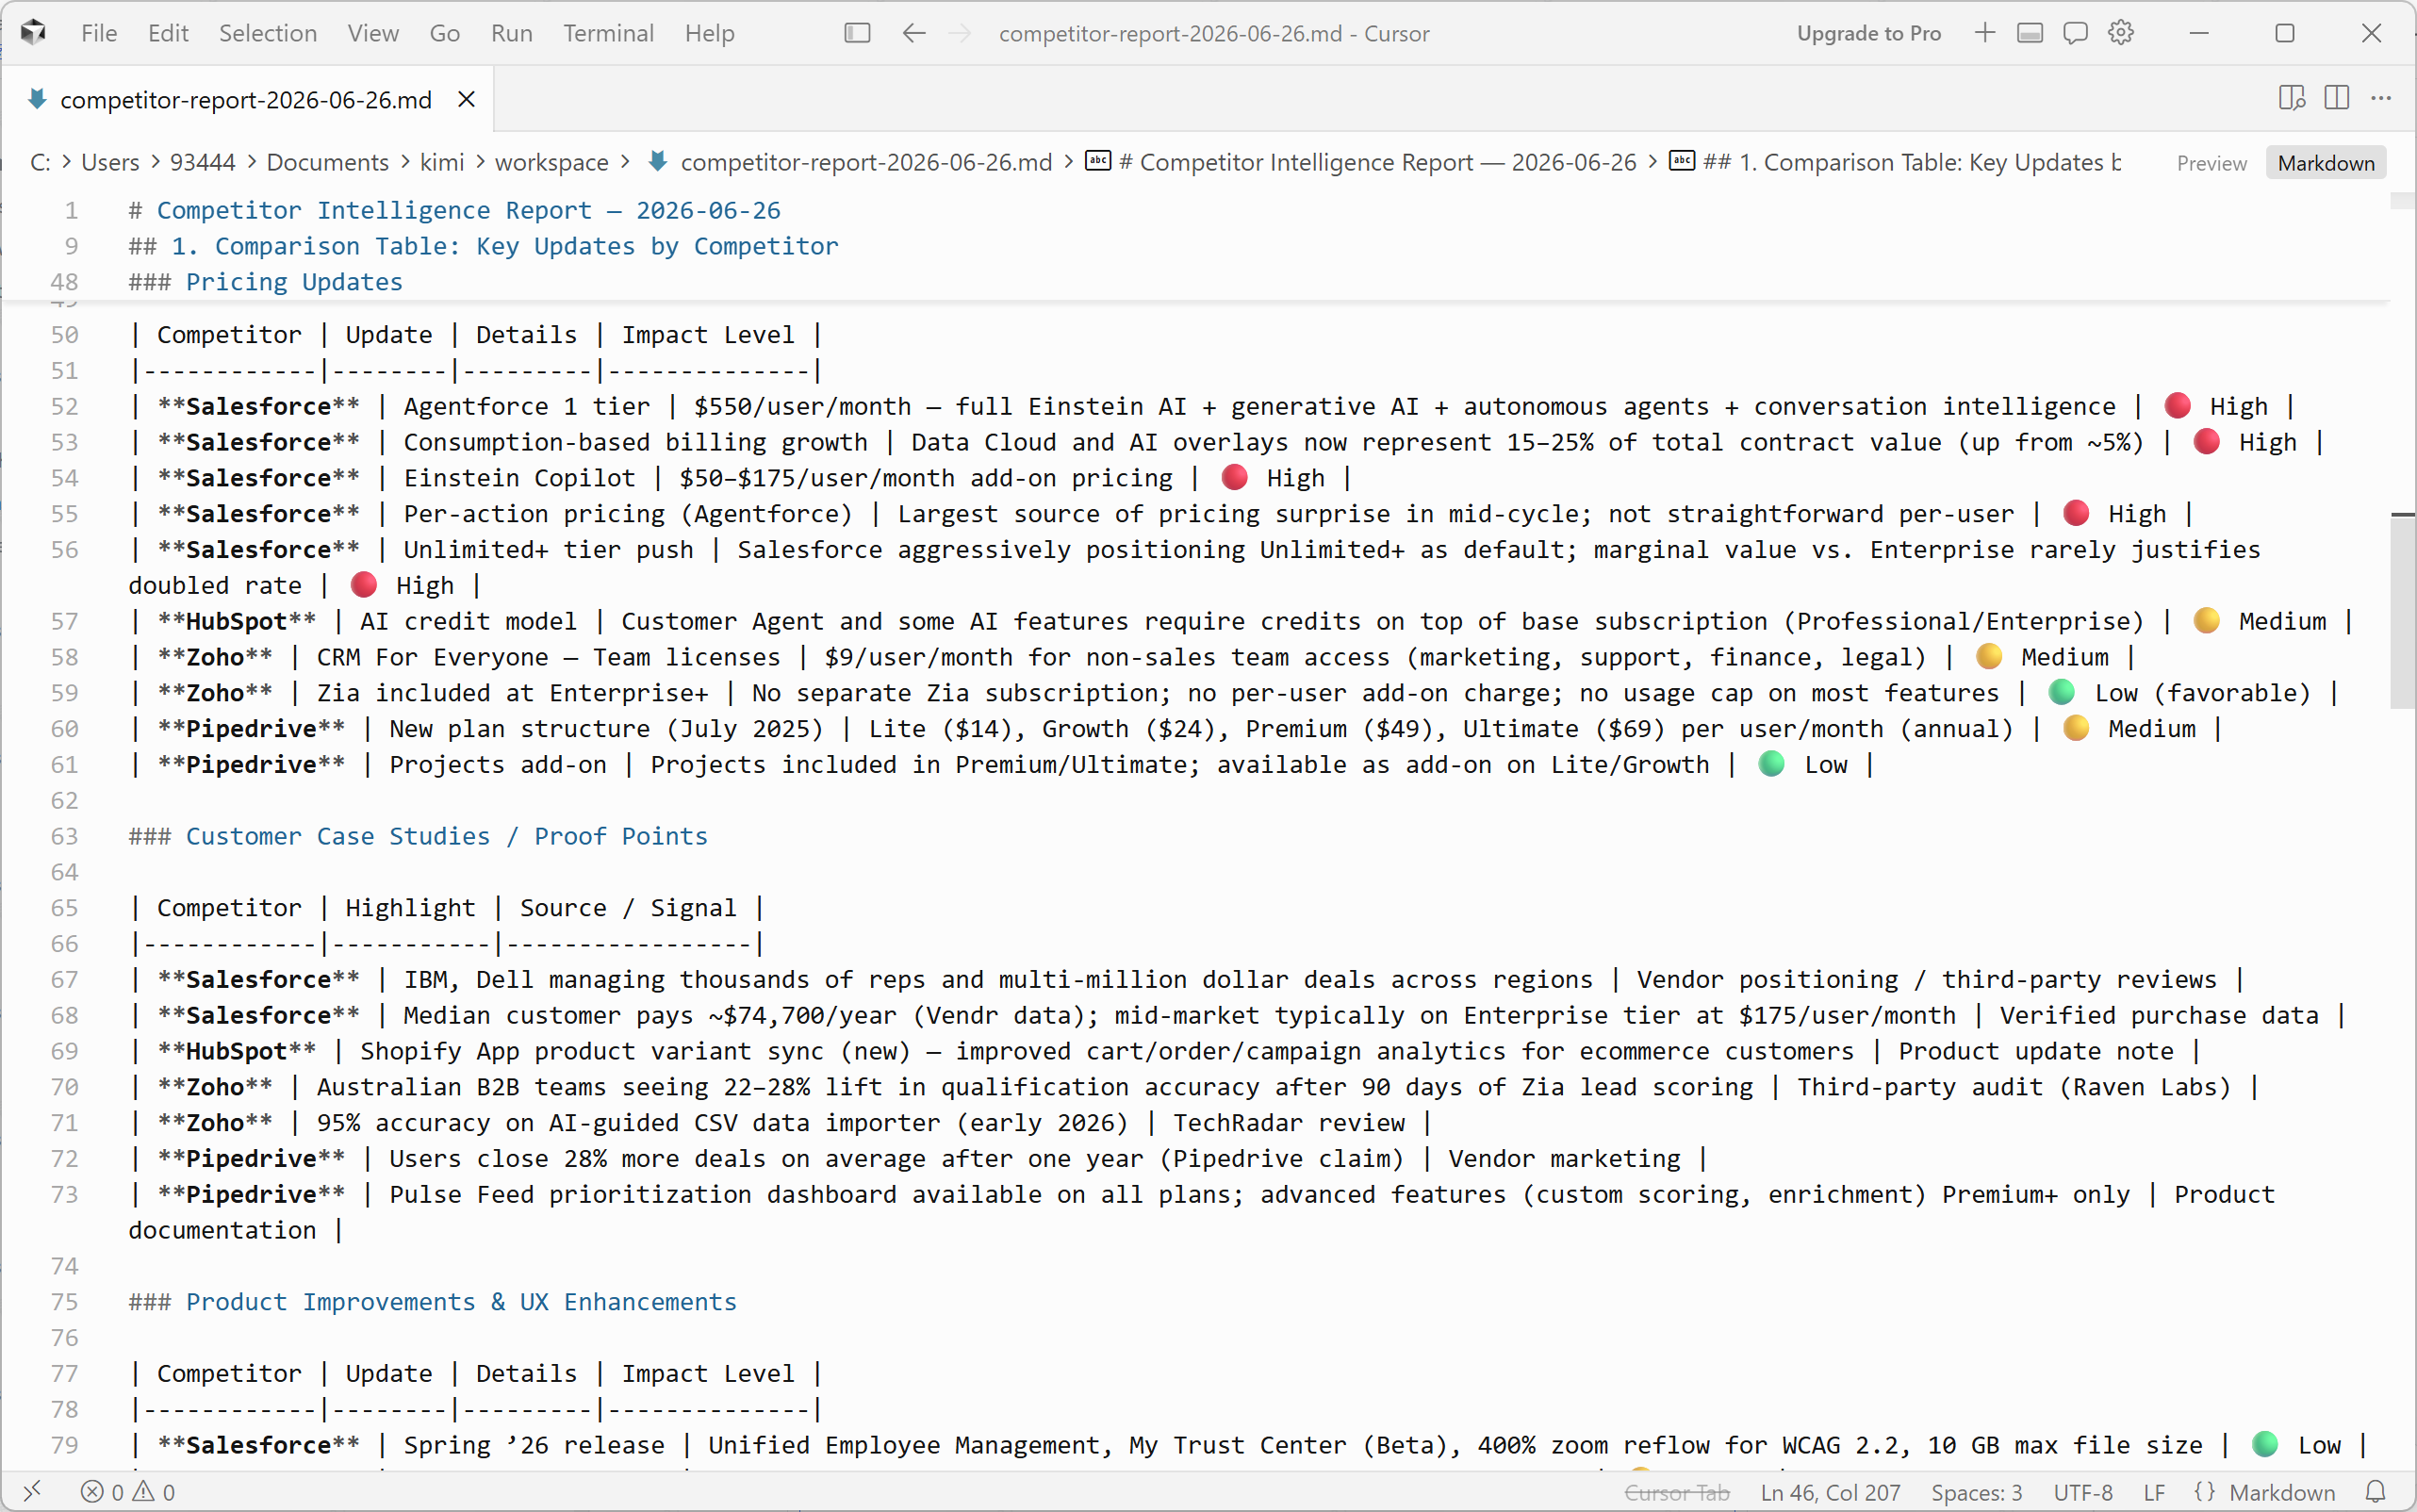
Task: Open the chat bubble icon
Action: (2076, 33)
